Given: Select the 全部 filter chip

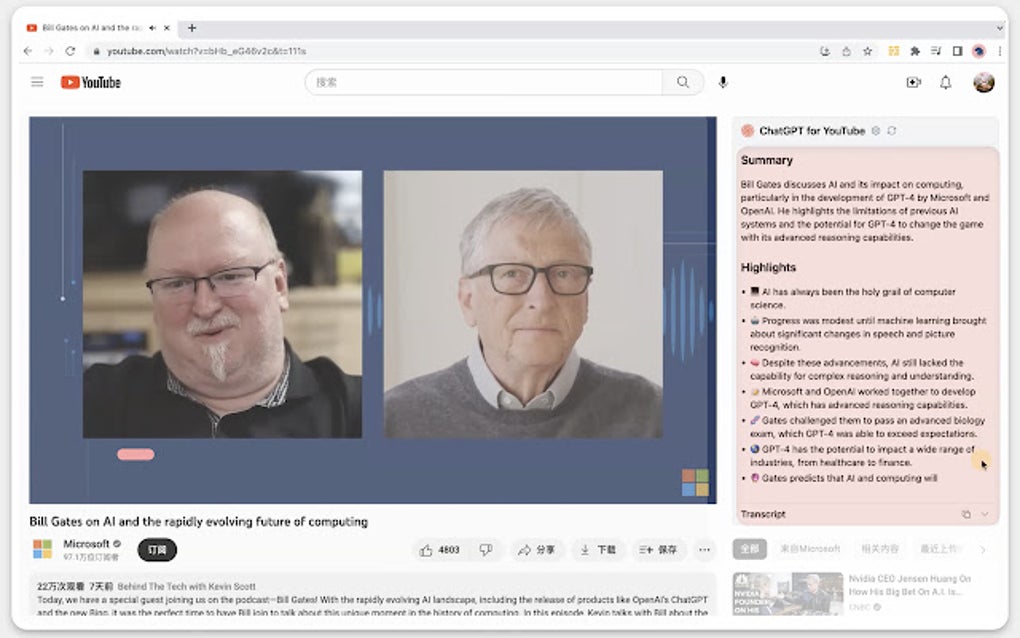Looking at the screenshot, I should (749, 549).
